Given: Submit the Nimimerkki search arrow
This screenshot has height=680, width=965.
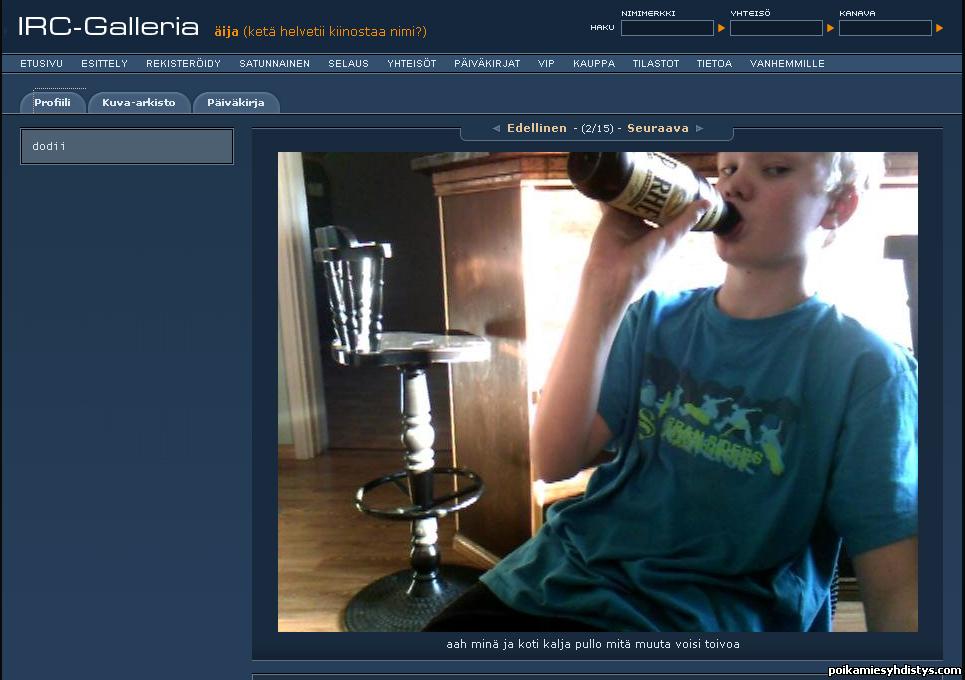Looking at the screenshot, I should pos(721,28).
